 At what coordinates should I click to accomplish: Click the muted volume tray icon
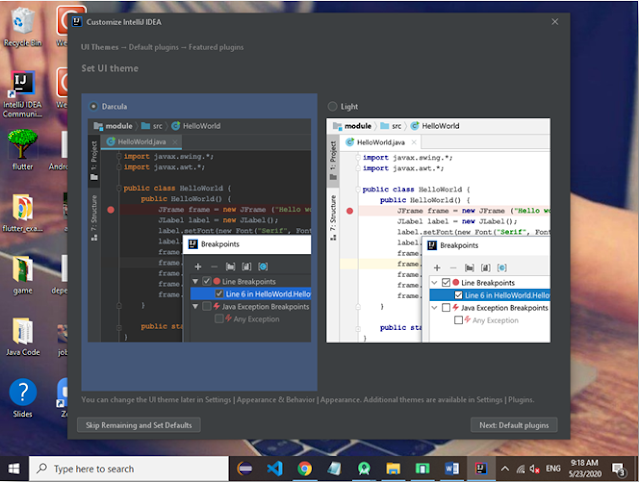tap(534, 469)
